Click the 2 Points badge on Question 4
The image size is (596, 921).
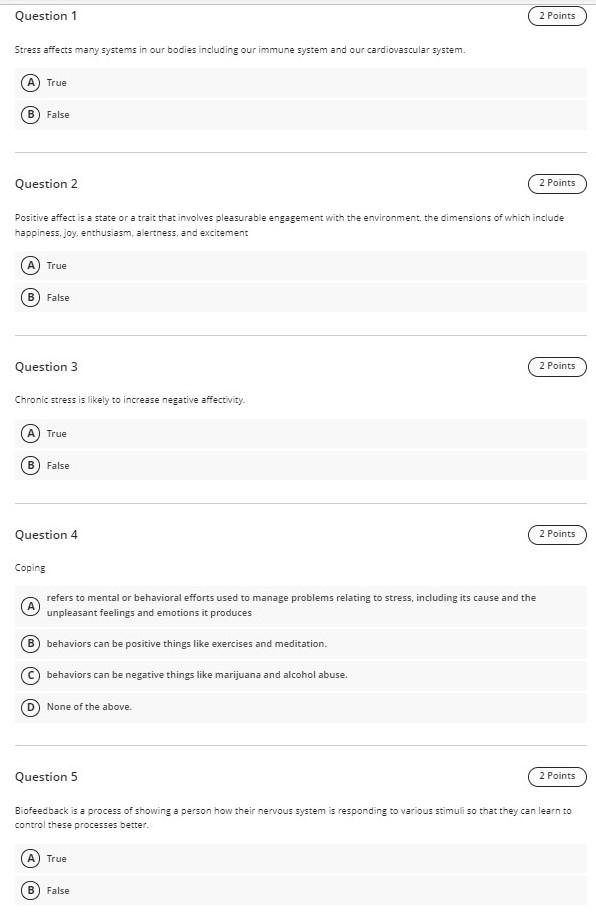556,534
